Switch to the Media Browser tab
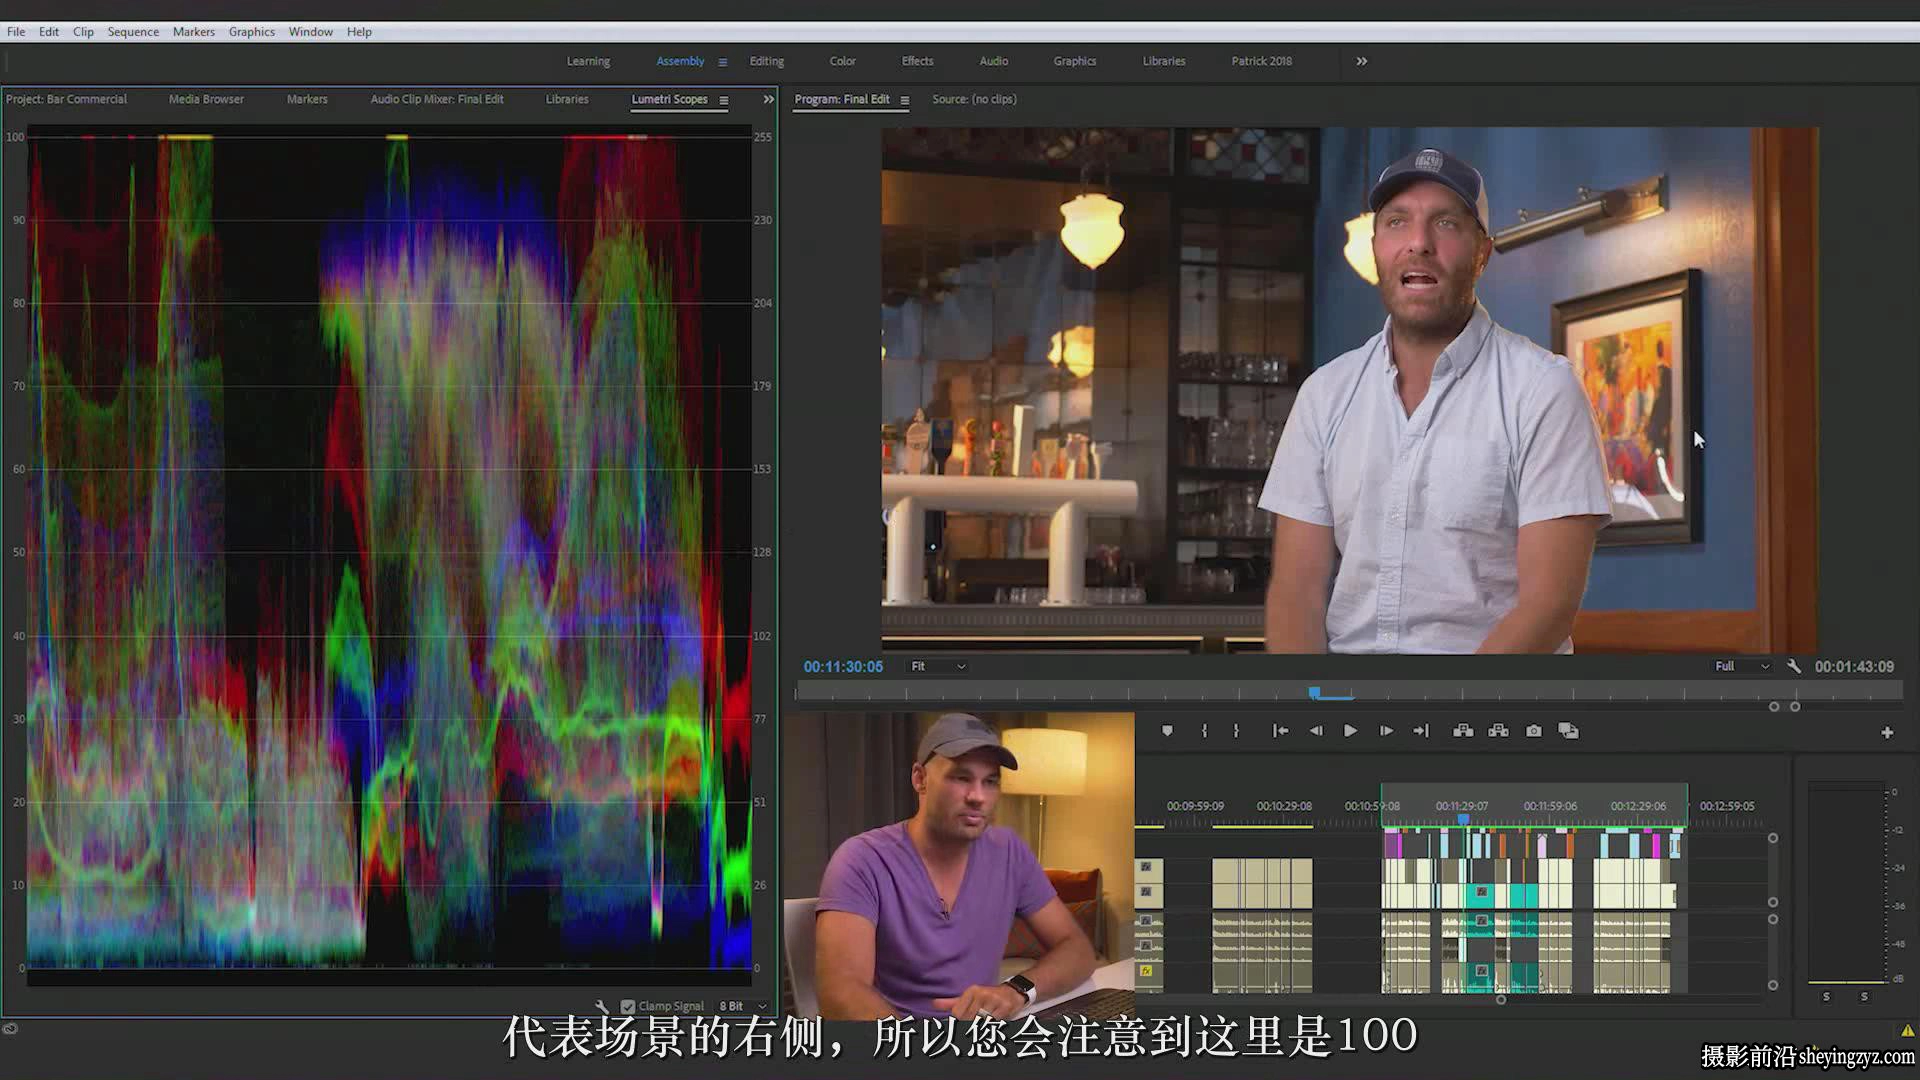 206,99
